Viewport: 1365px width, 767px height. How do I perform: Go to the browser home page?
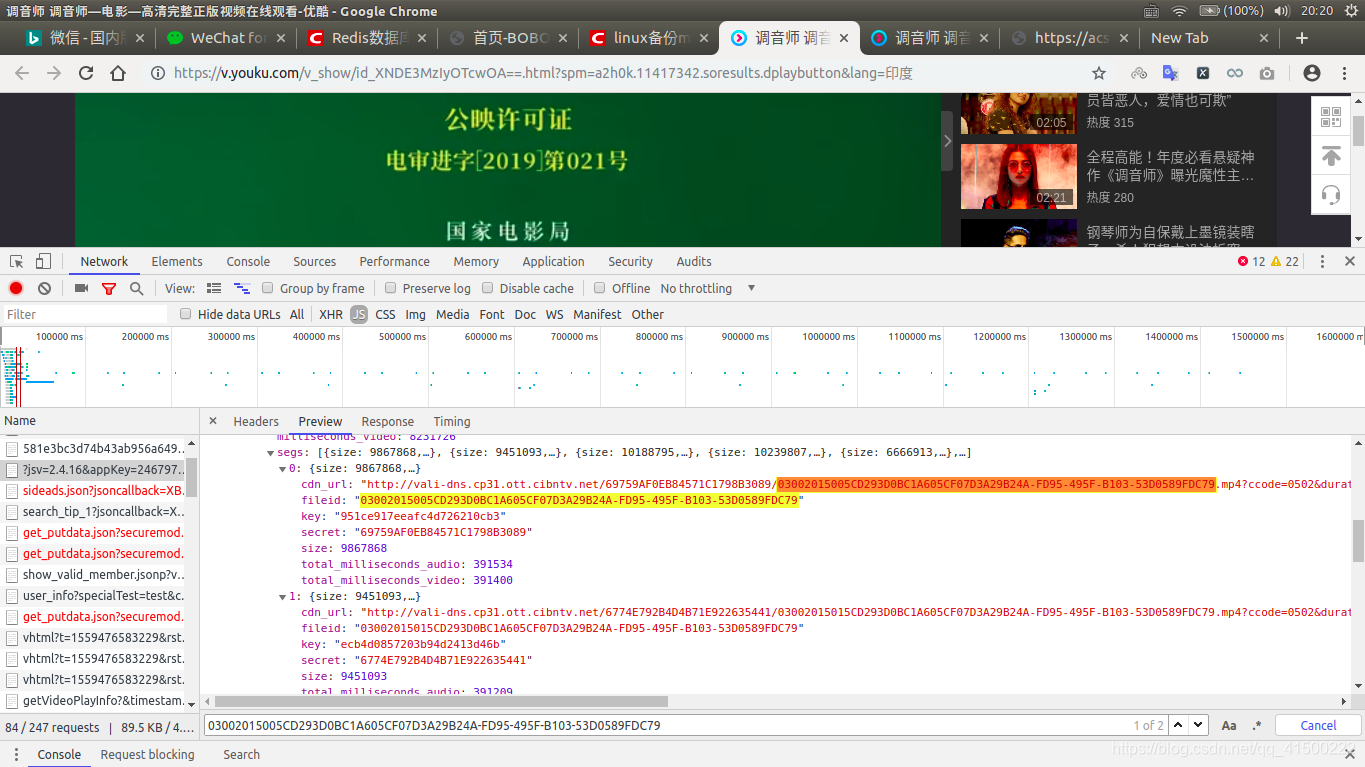118,73
